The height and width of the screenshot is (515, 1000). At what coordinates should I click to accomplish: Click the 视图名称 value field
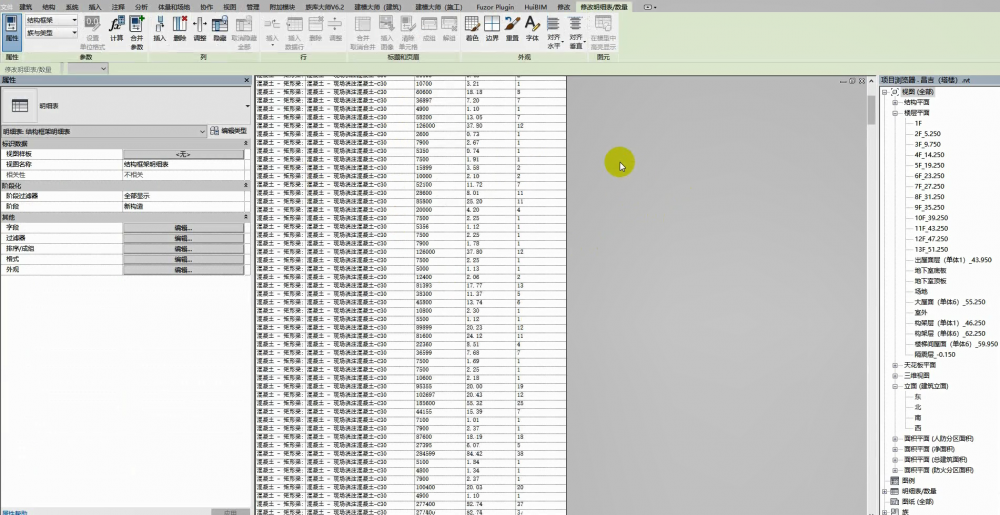coord(183,164)
